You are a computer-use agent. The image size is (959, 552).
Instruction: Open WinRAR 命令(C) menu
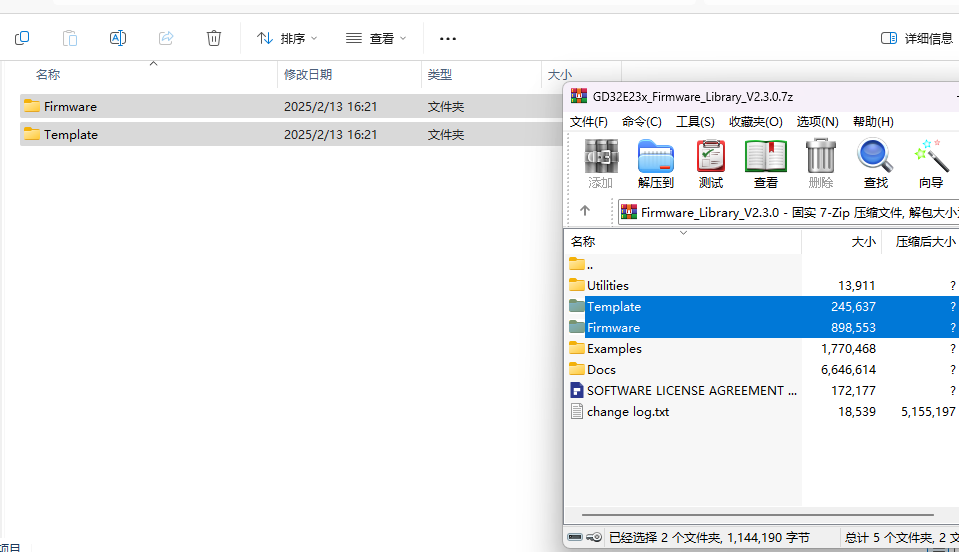click(x=642, y=122)
